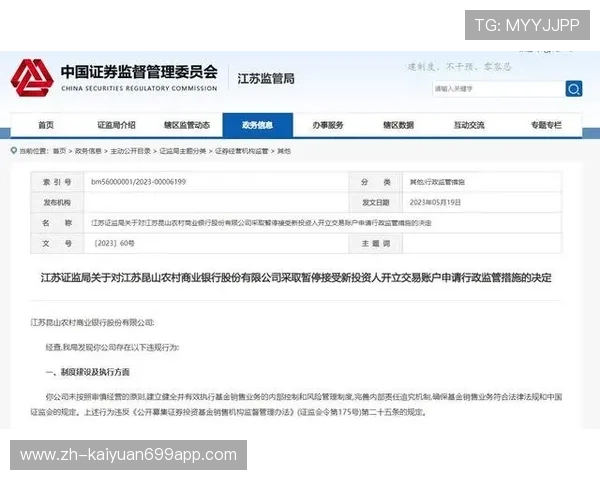Open the 专题专栏 navigation tab
This screenshot has width=600, height=480.
546,125
